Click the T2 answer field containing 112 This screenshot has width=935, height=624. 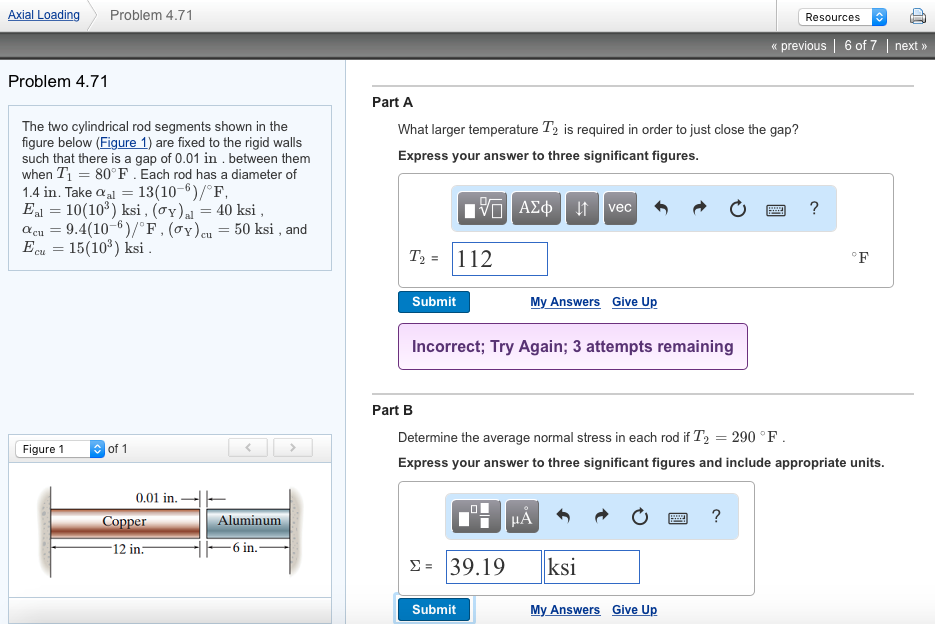click(500, 259)
